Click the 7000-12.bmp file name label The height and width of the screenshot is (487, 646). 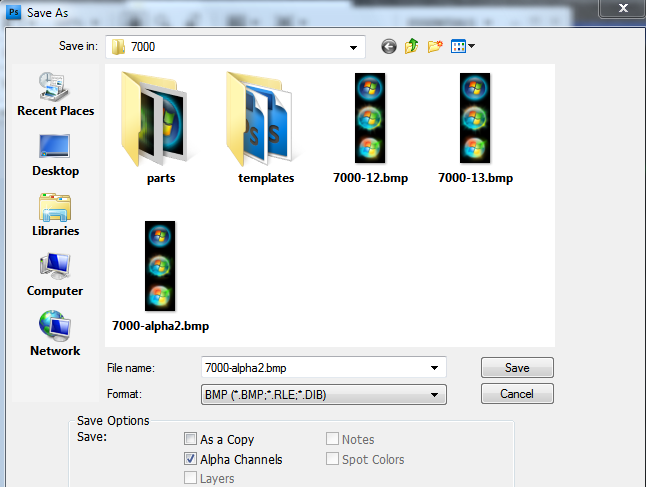[x=370, y=178]
